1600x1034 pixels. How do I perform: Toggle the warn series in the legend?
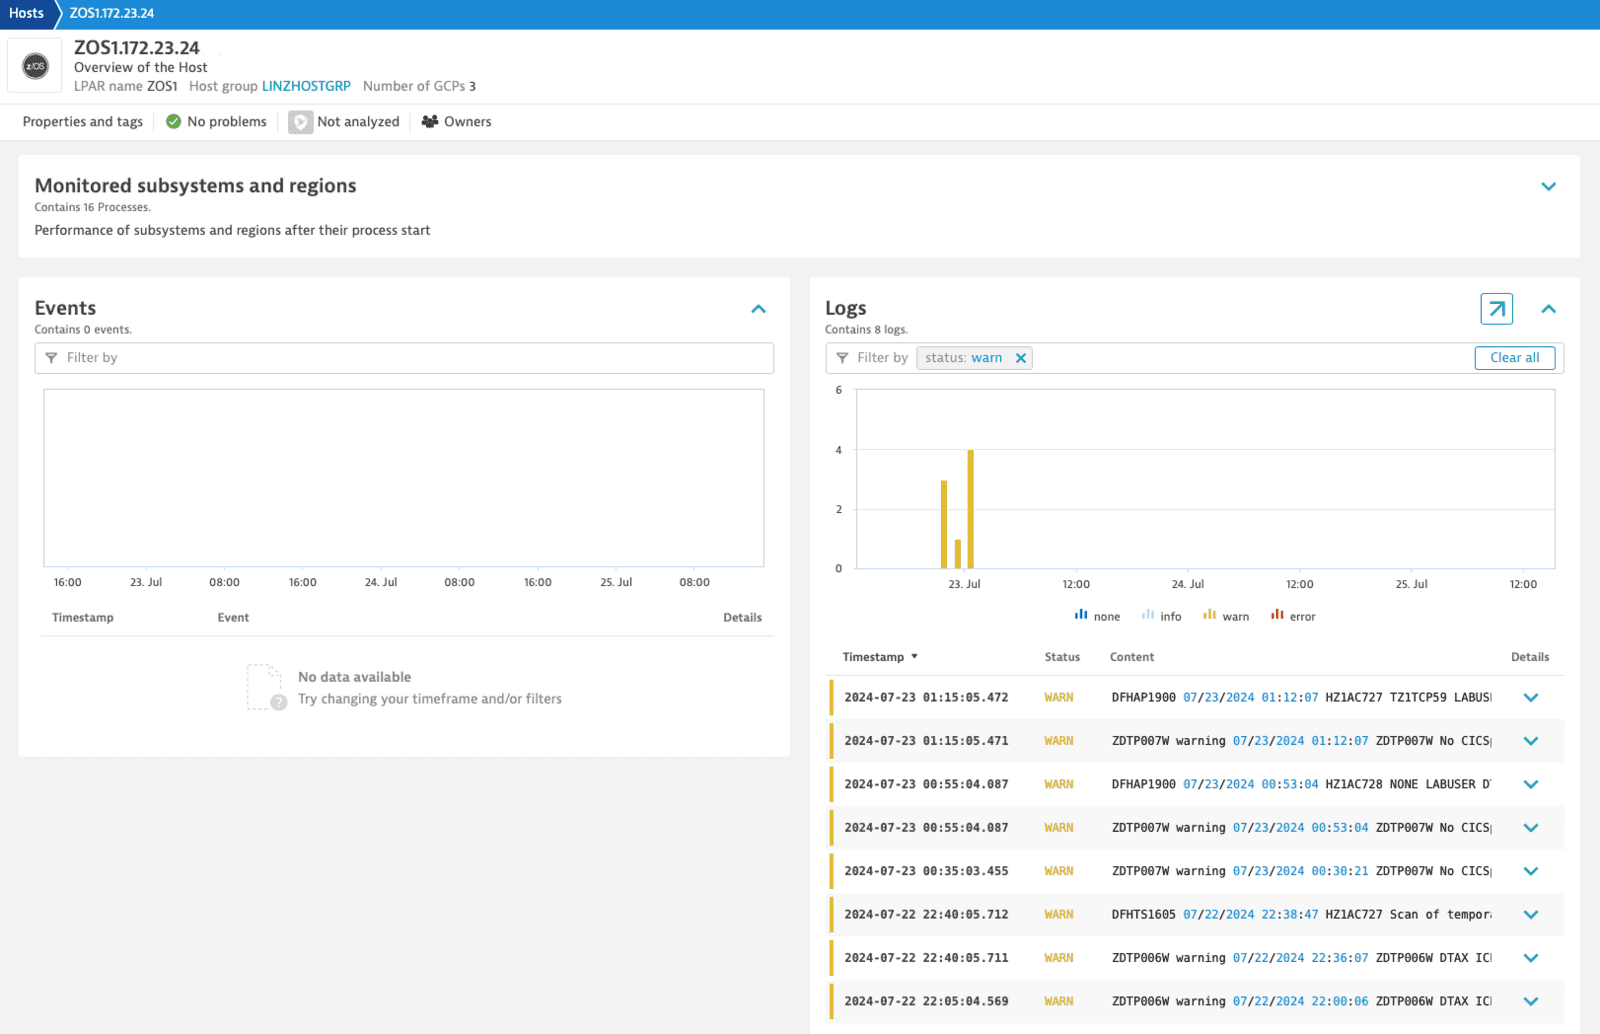(1226, 616)
